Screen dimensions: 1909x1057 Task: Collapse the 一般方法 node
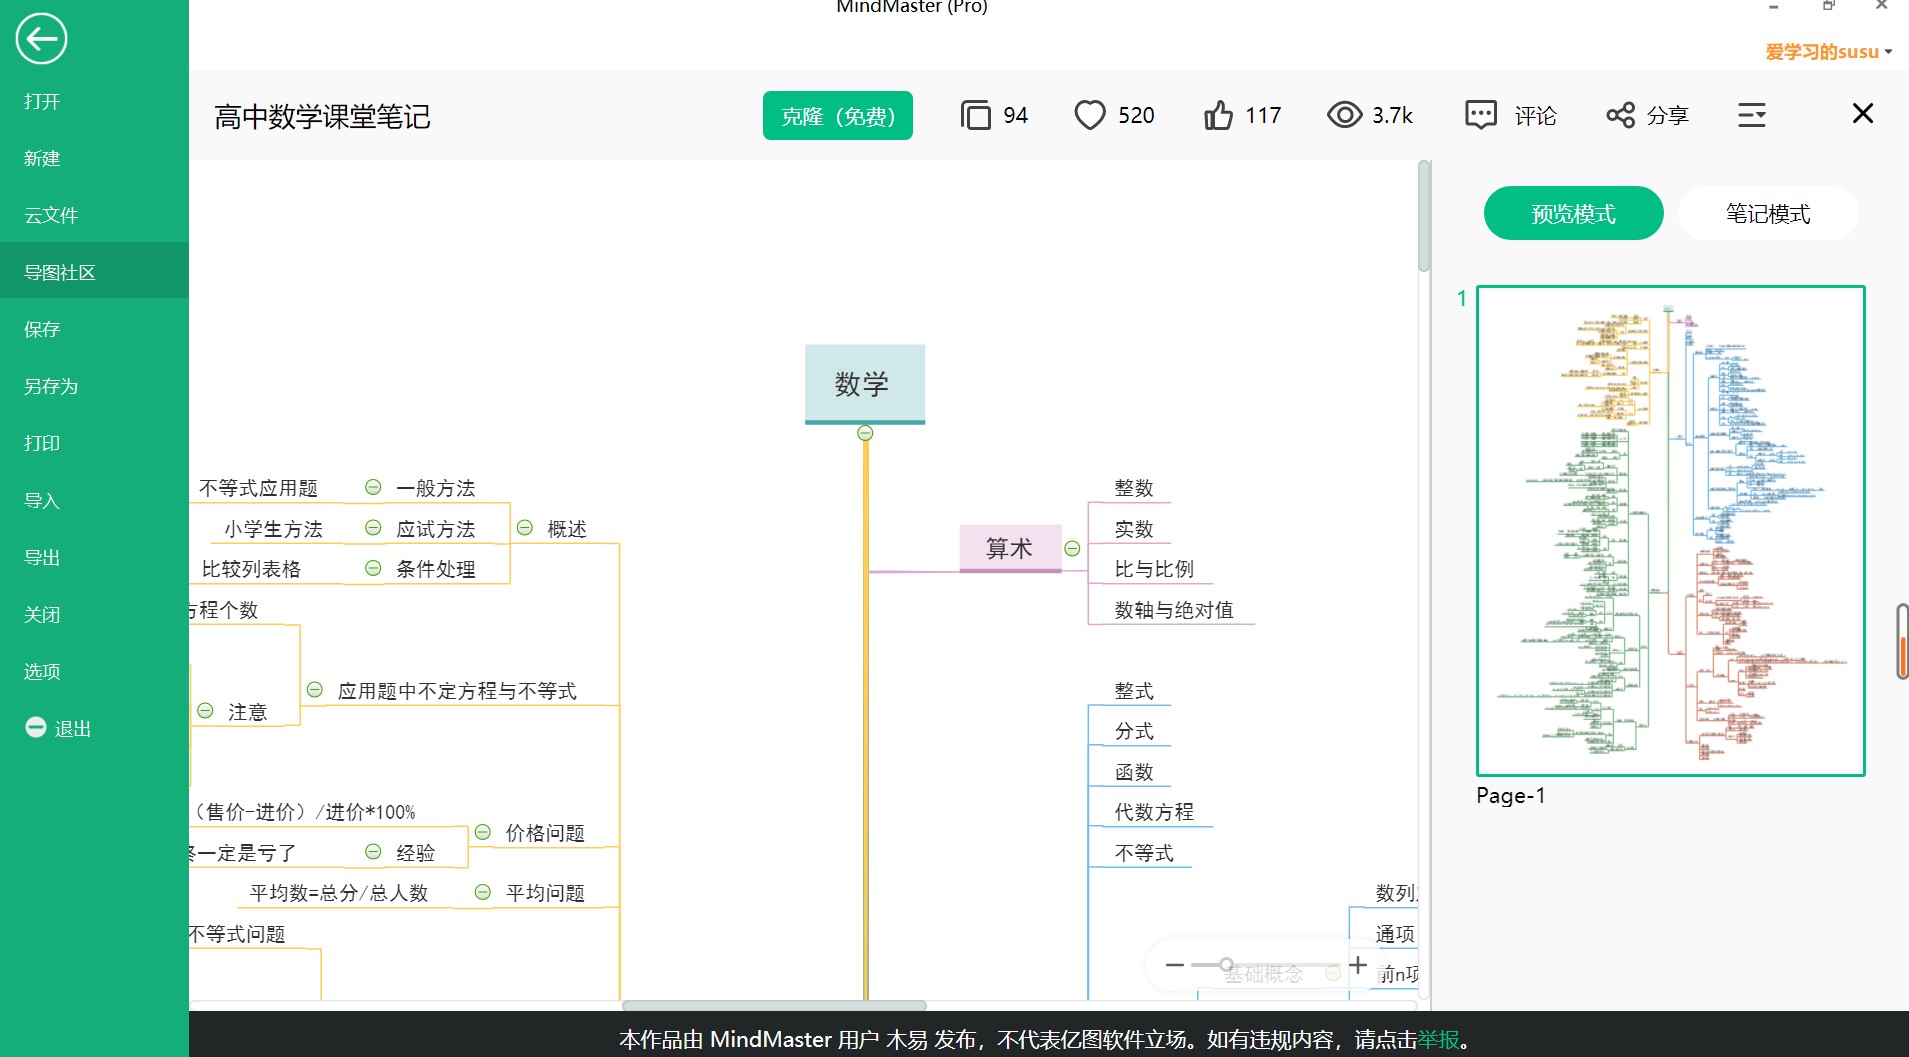tap(373, 487)
